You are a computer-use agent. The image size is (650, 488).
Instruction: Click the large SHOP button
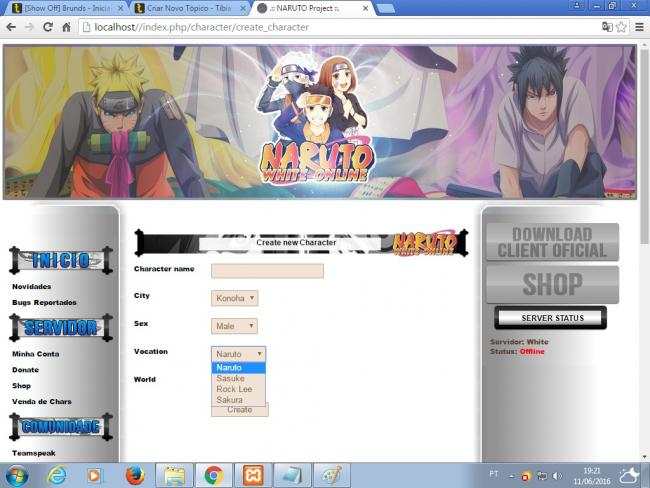tap(552, 284)
